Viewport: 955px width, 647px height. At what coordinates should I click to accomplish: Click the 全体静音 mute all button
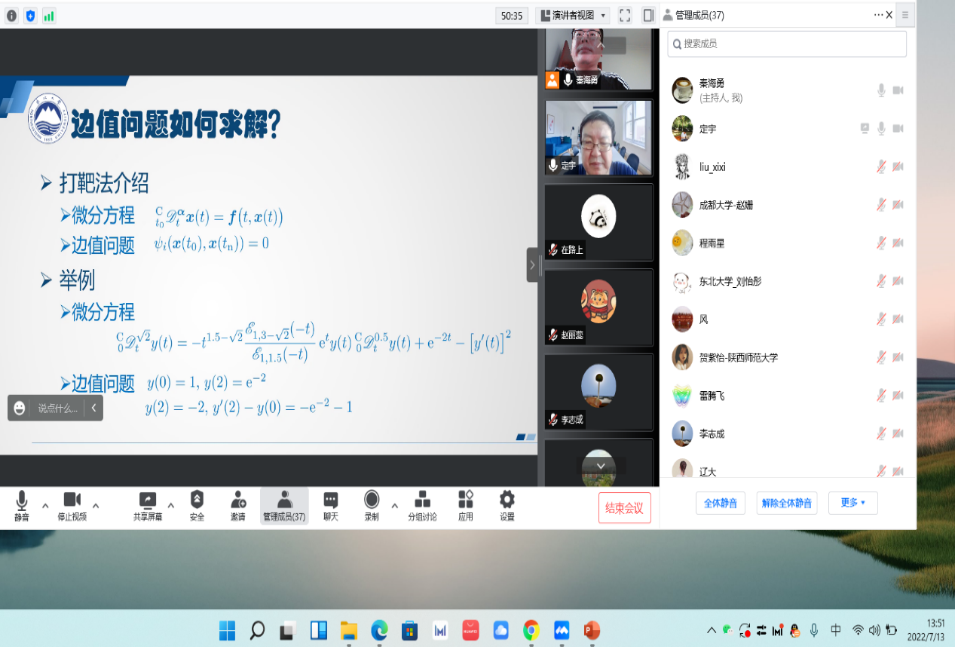[x=720, y=503]
